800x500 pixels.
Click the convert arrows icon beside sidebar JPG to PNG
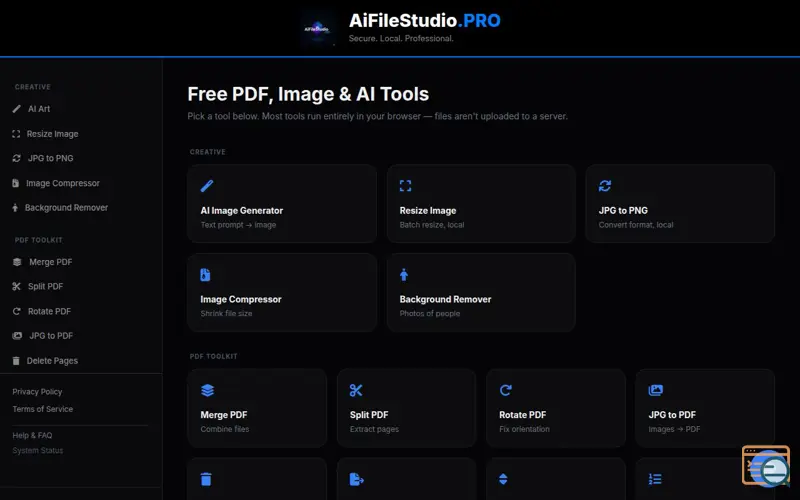point(17,158)
